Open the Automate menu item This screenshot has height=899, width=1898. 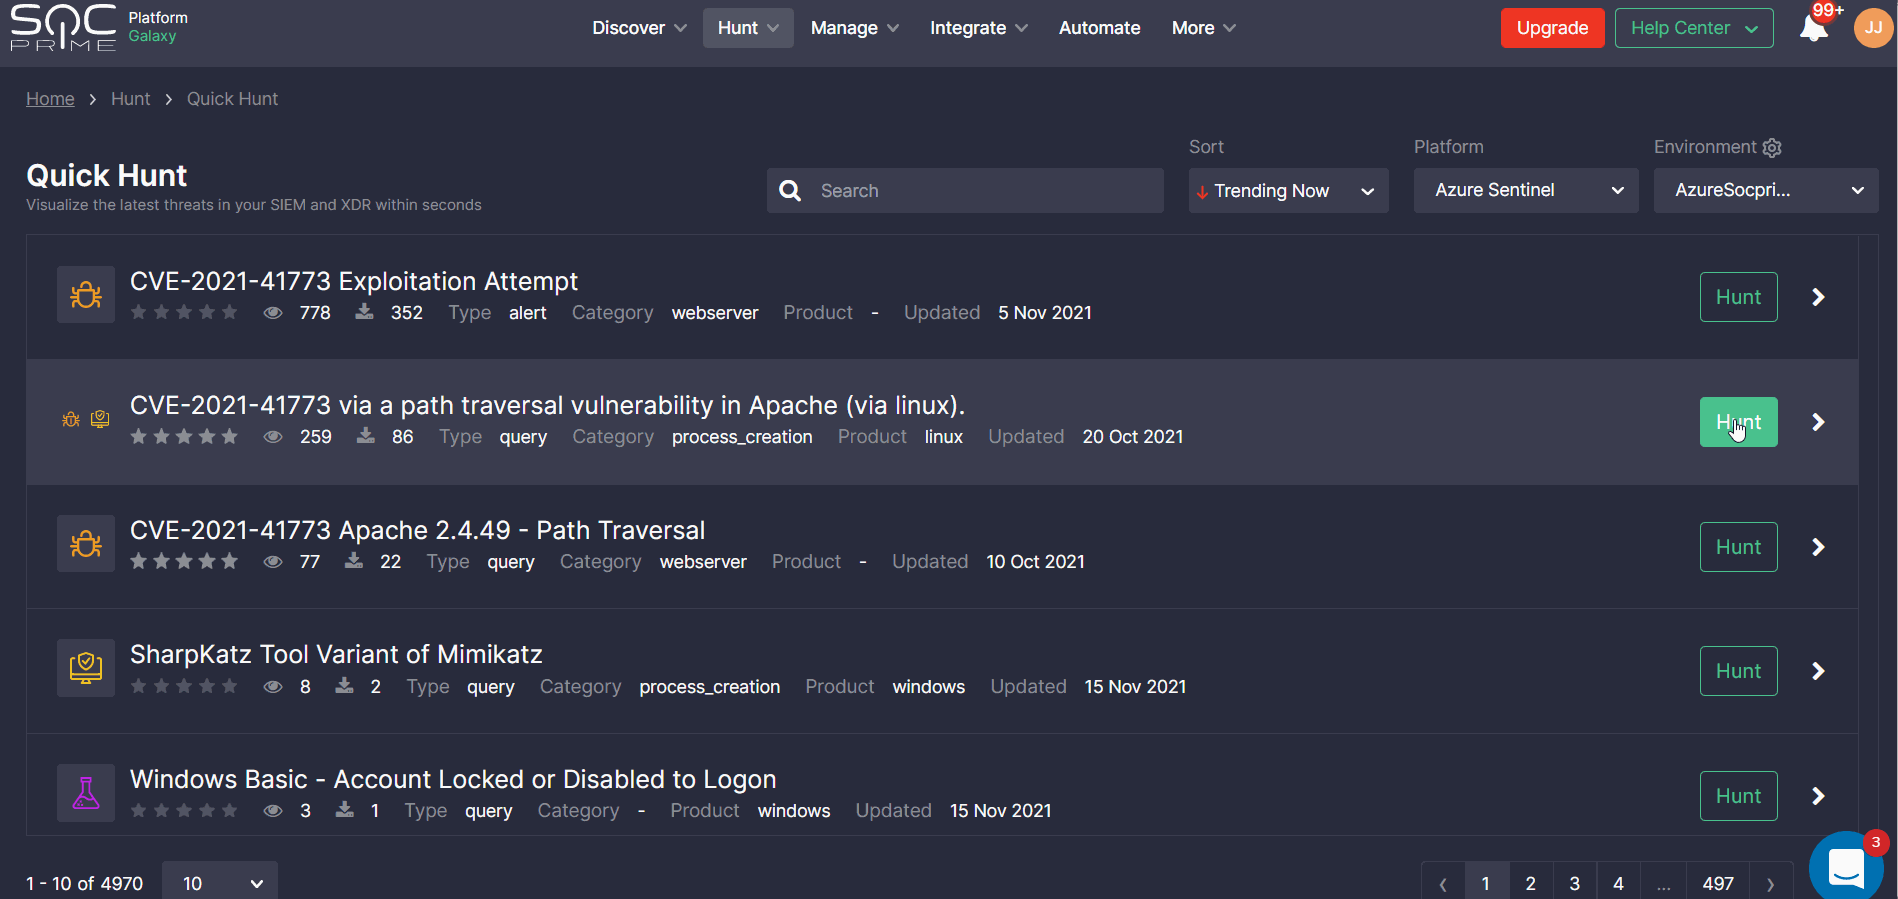coord(1099,28)
